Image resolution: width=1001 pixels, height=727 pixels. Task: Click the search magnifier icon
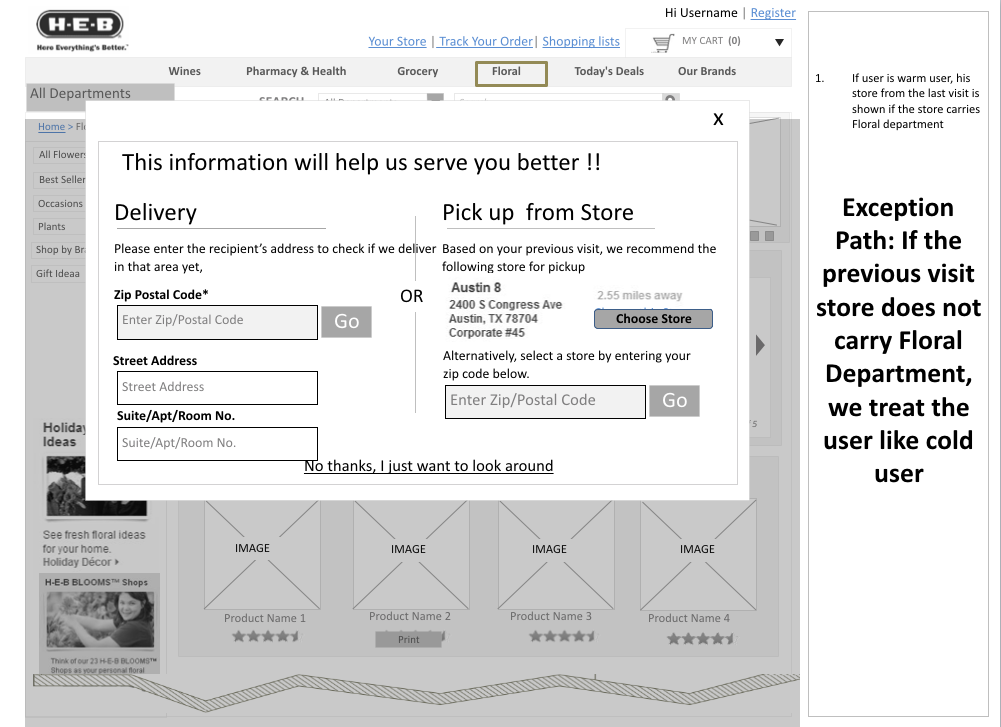point(670,99)
